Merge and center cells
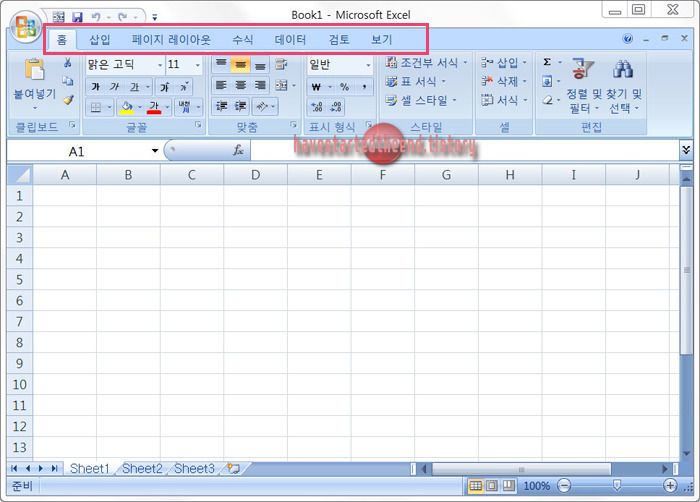 pos(281,85)
